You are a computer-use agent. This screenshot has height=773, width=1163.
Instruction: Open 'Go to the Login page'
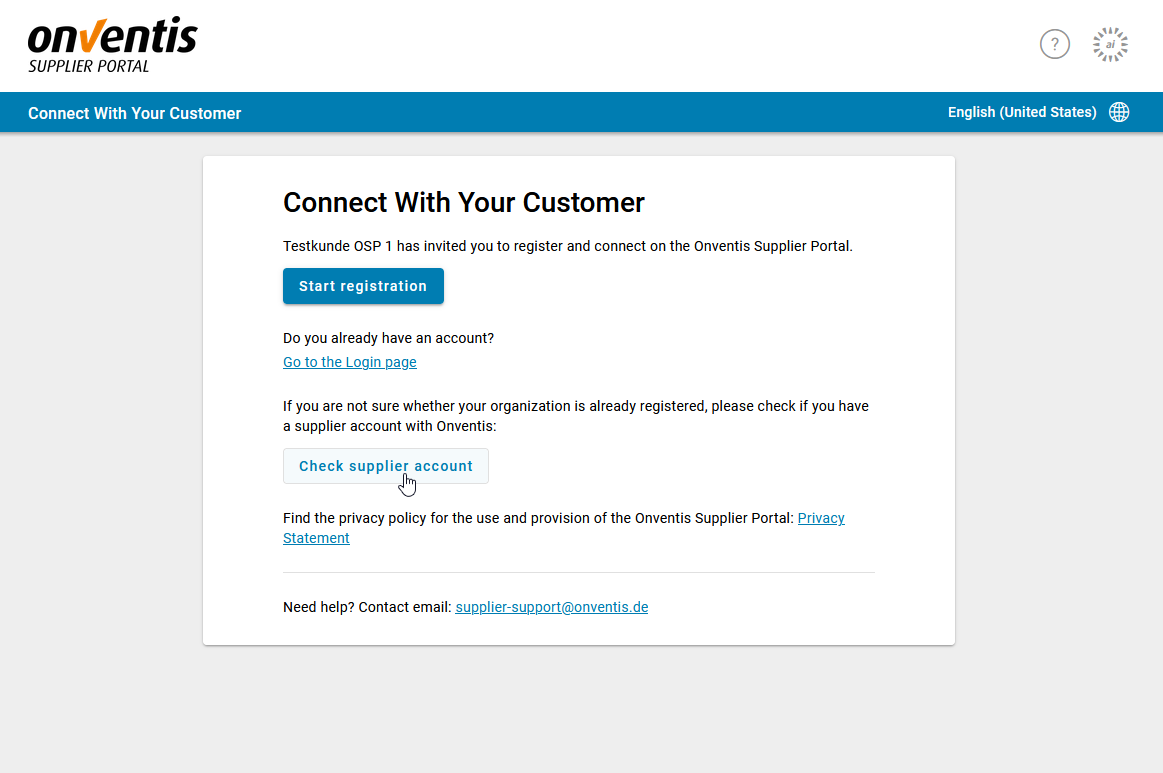pos(349,362)
